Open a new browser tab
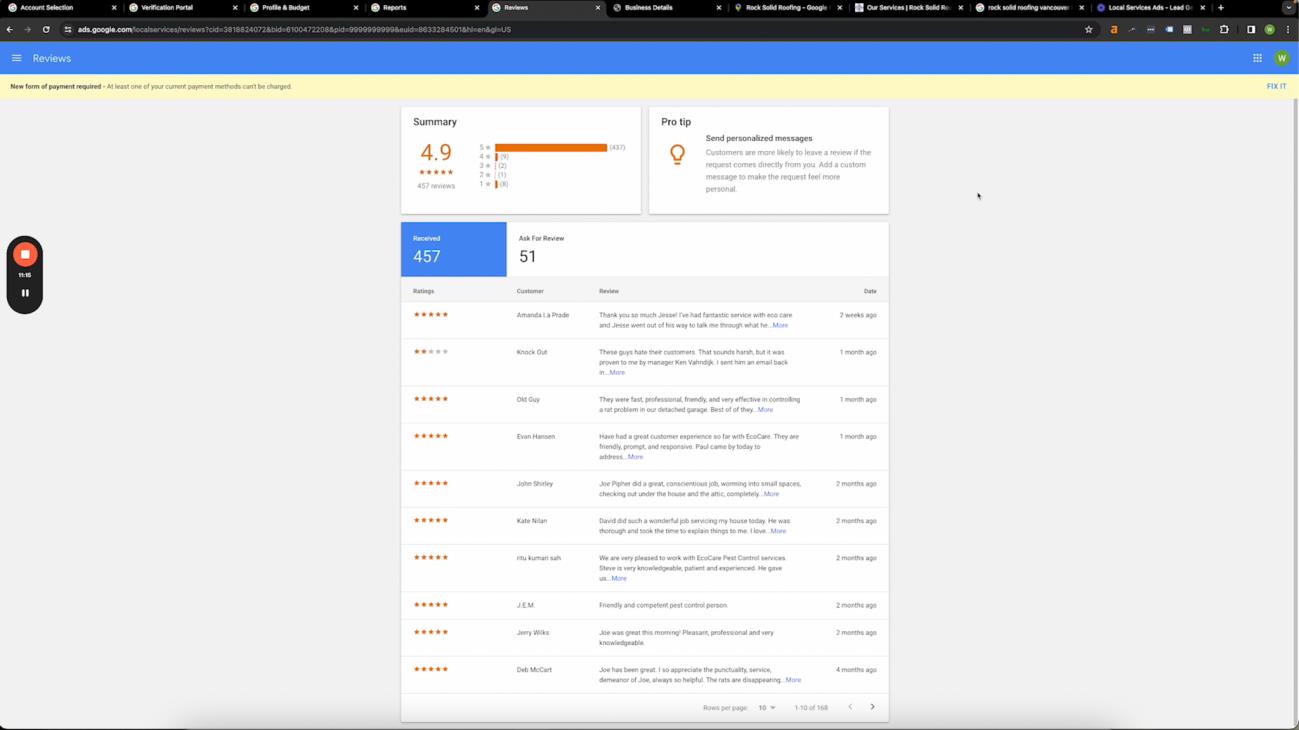This screenshot has width=1299, height=730. click(x=1221, y=8)
